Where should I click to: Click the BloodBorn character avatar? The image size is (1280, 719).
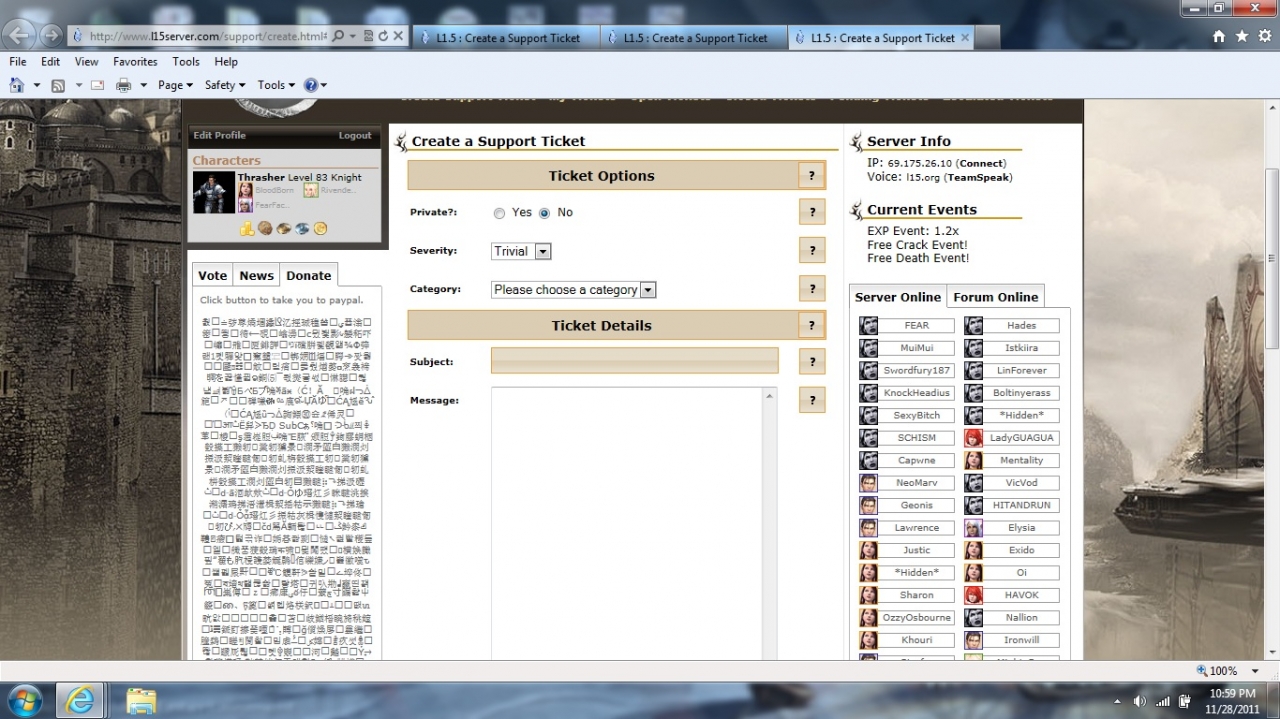(245, 190)
